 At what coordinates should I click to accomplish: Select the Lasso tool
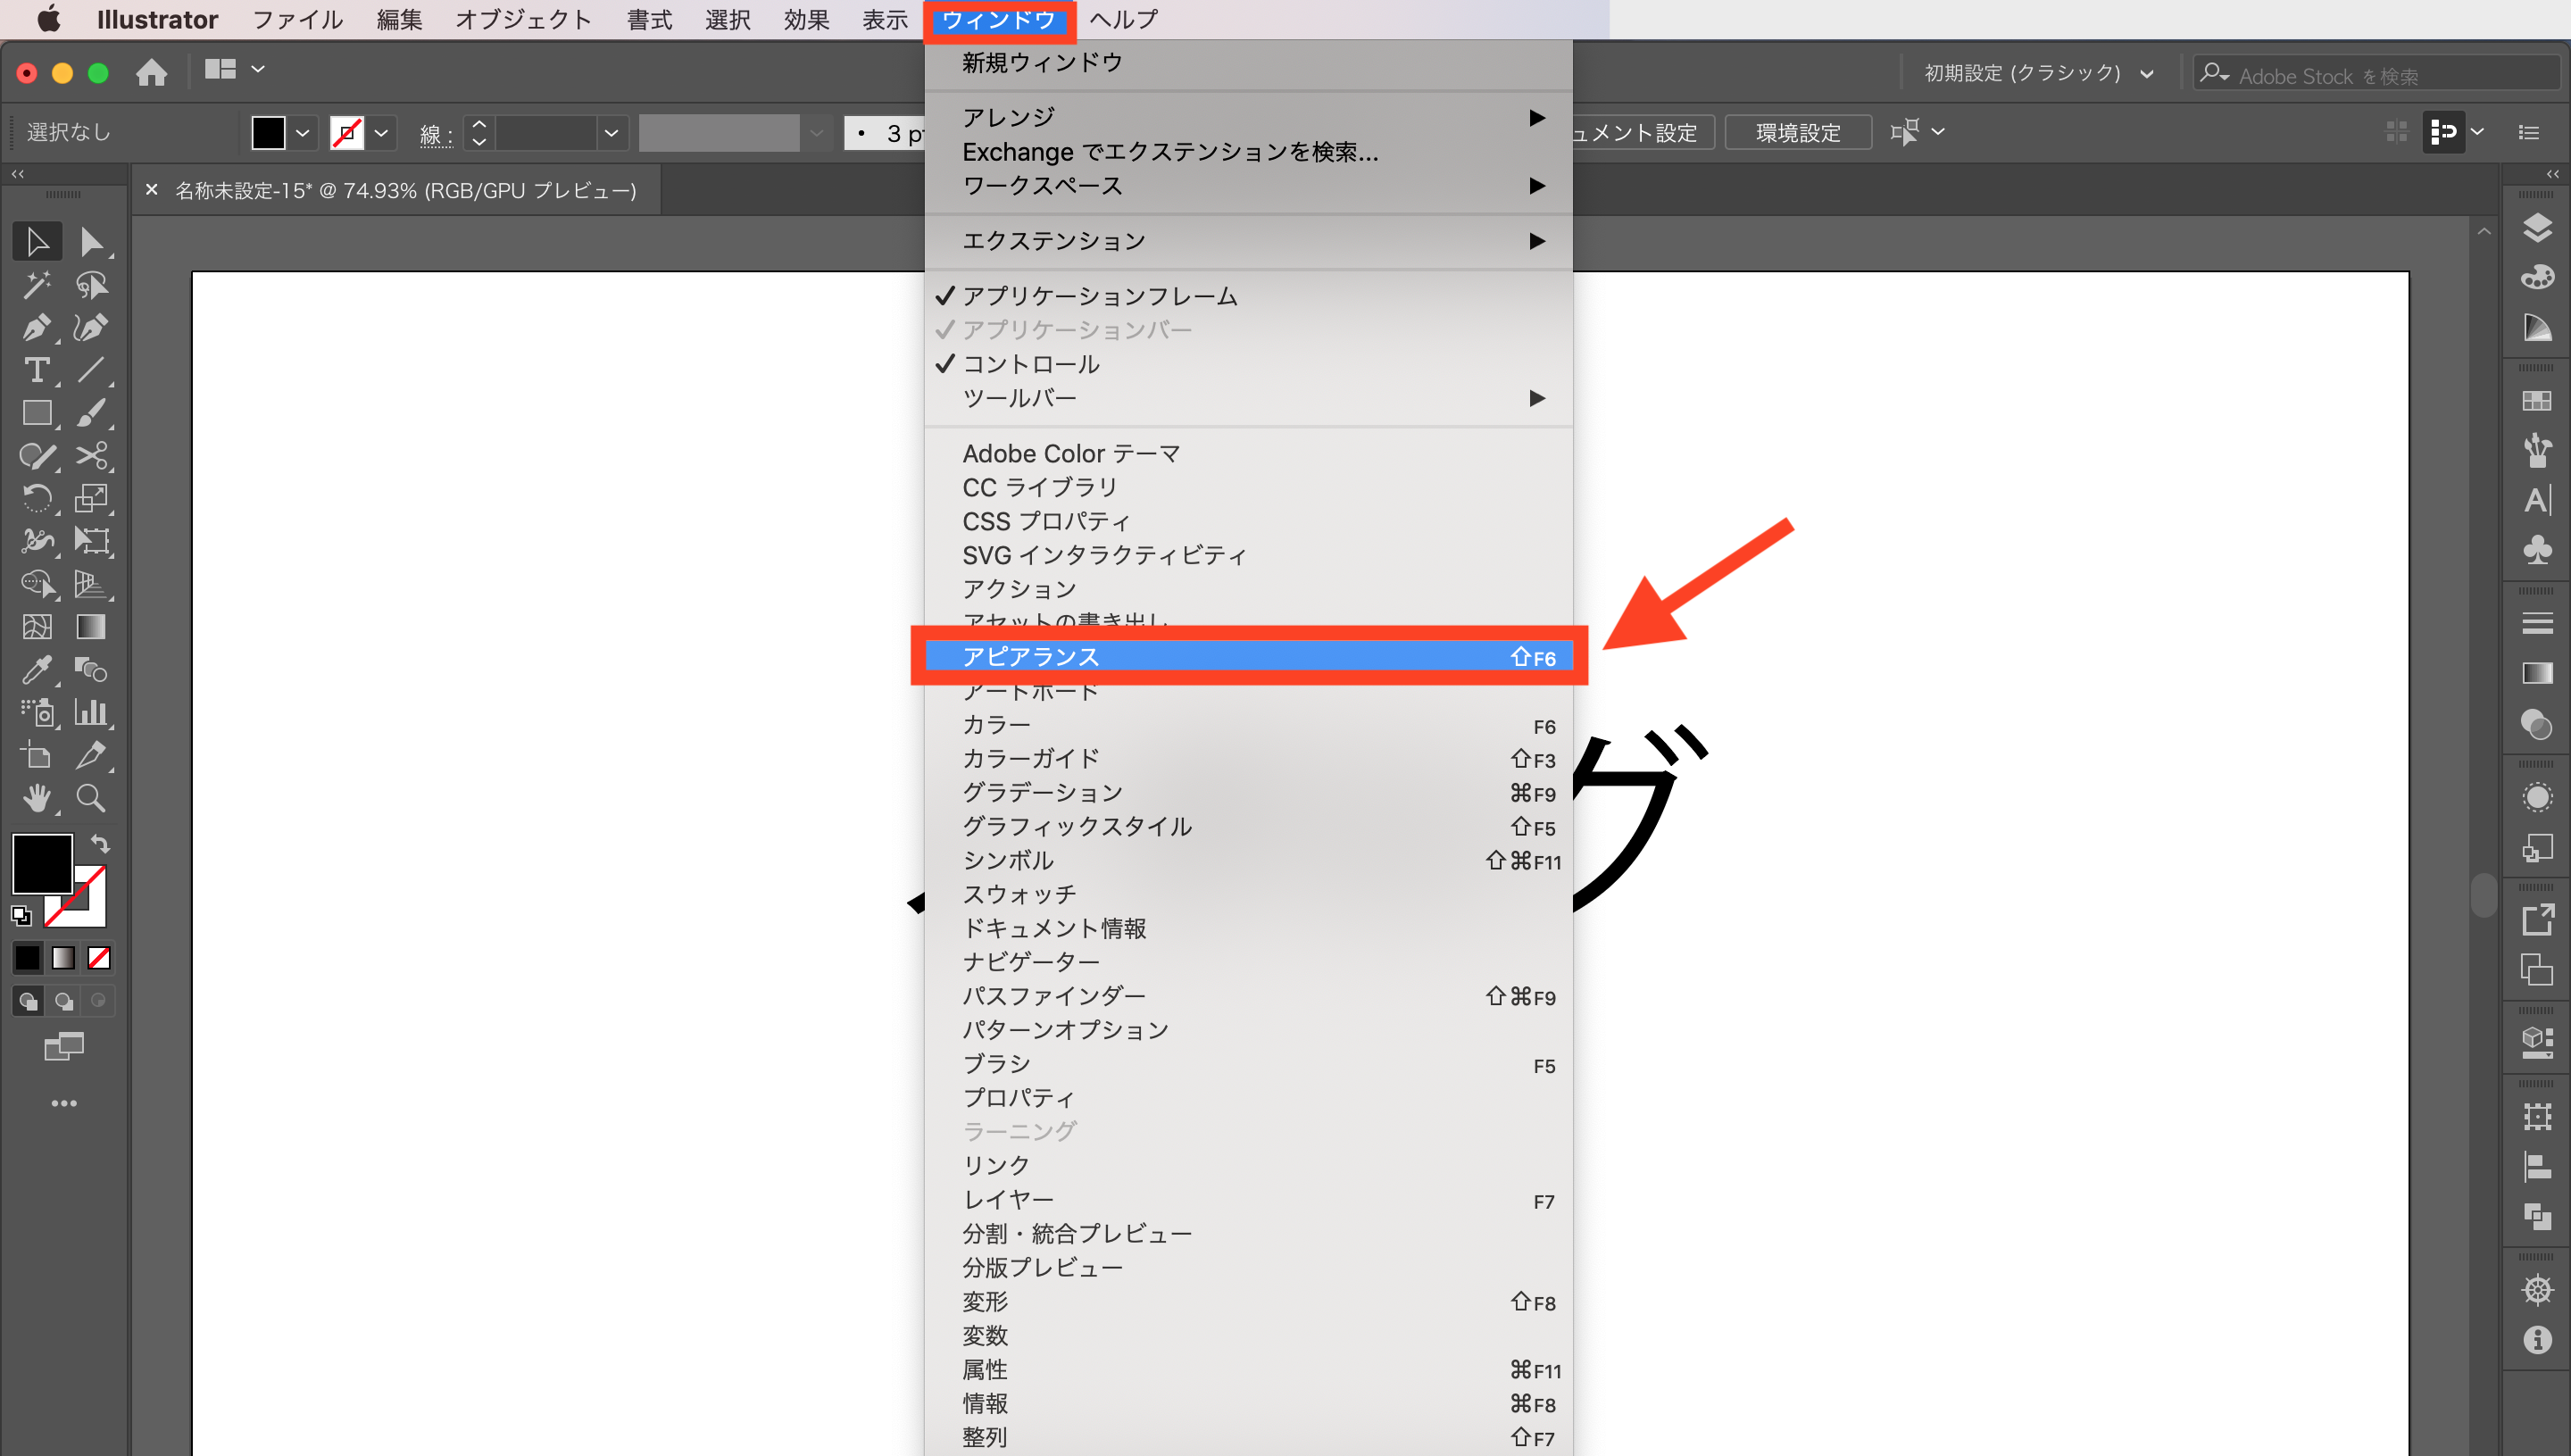click(91, 285)
